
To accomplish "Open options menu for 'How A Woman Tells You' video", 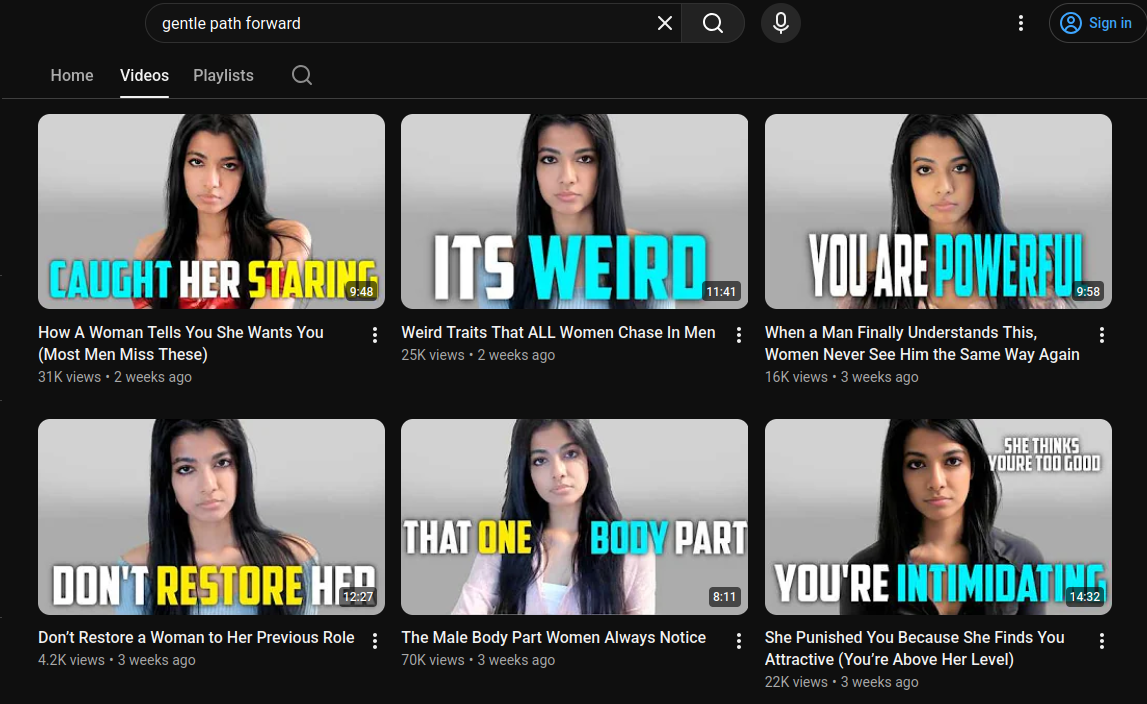I will pos(375,335).
